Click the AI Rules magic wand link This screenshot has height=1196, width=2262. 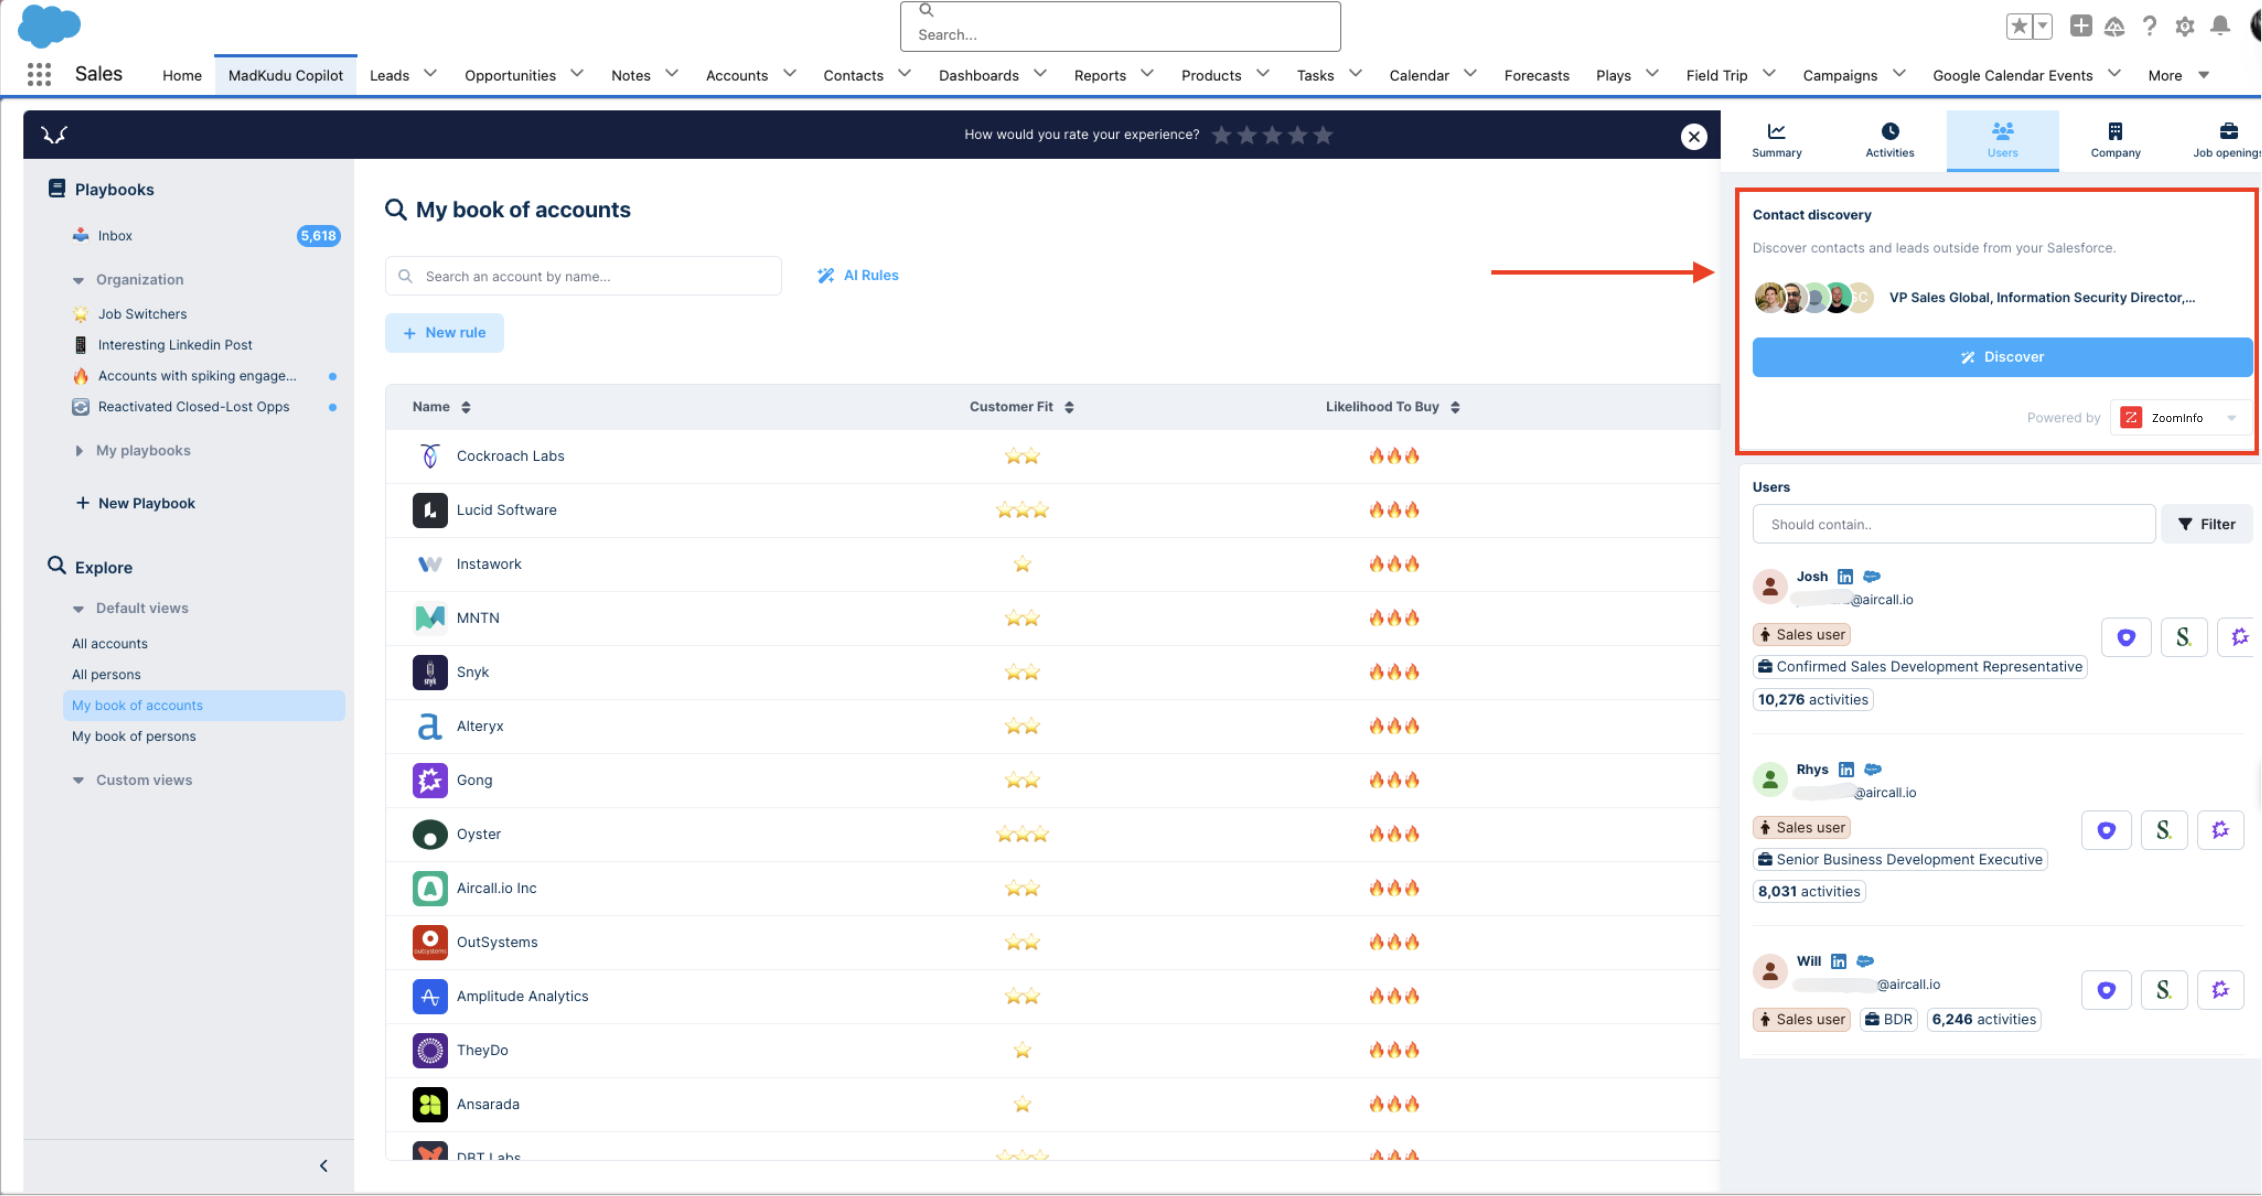(x=858, y=276)
